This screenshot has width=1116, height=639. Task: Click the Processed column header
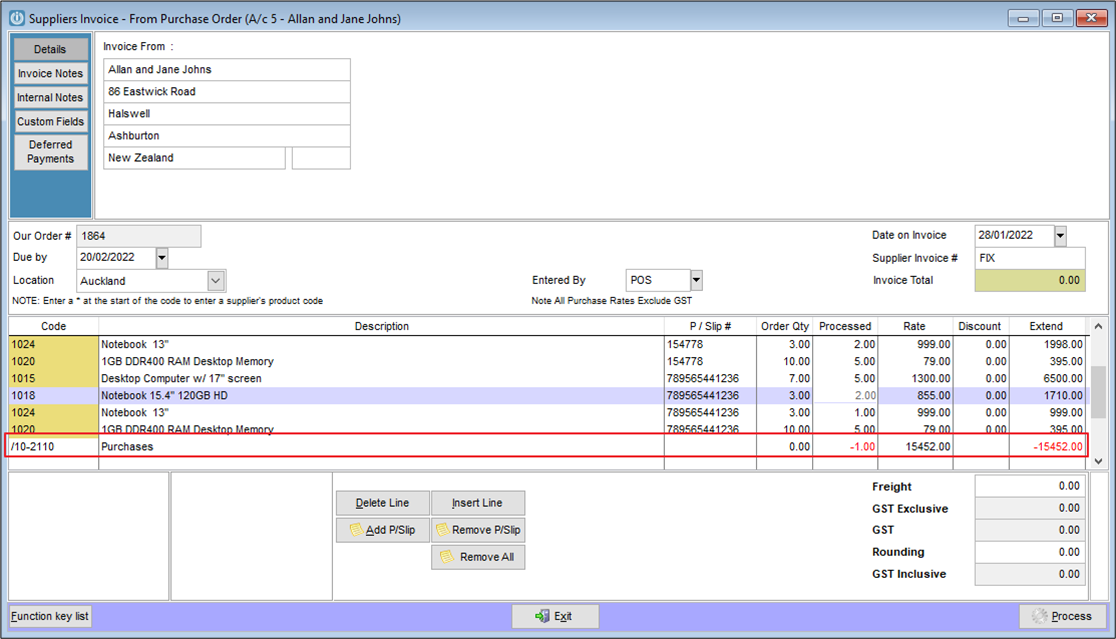845,327
